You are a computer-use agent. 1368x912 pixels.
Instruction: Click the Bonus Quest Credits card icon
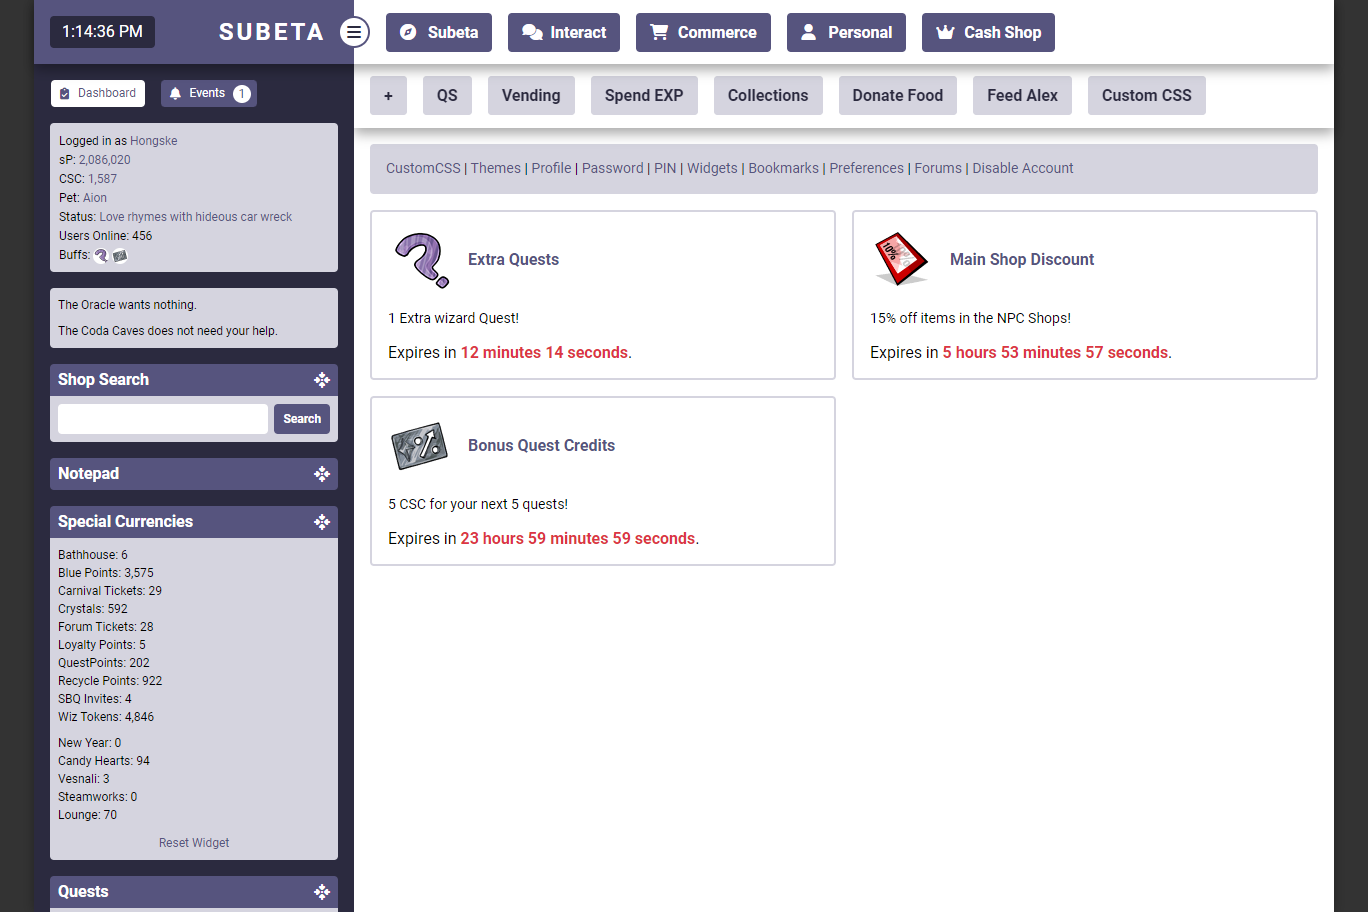[419, 446]
